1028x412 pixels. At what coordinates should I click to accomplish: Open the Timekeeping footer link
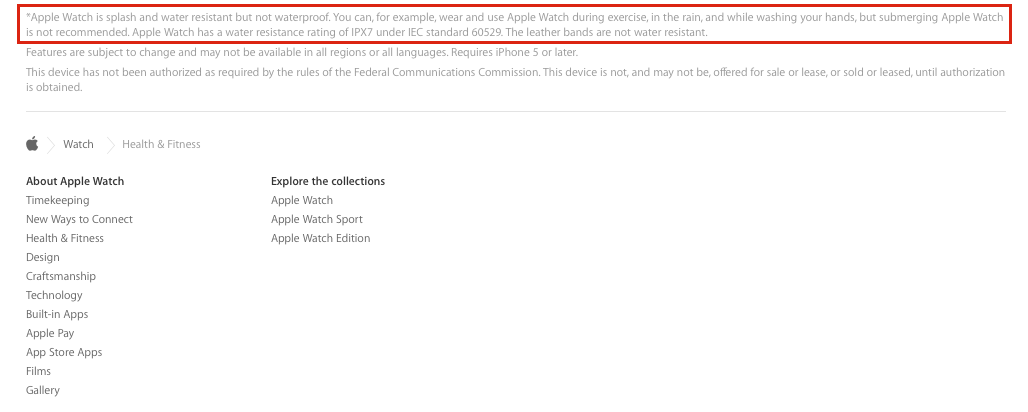(58, 200)
